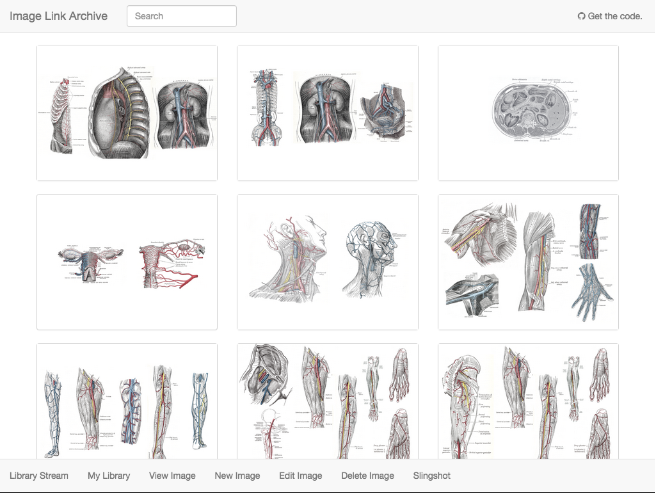Screen dimensions: 655x493
Task: Select the uterus arteries thumbnail
Action: pos(127,262)
